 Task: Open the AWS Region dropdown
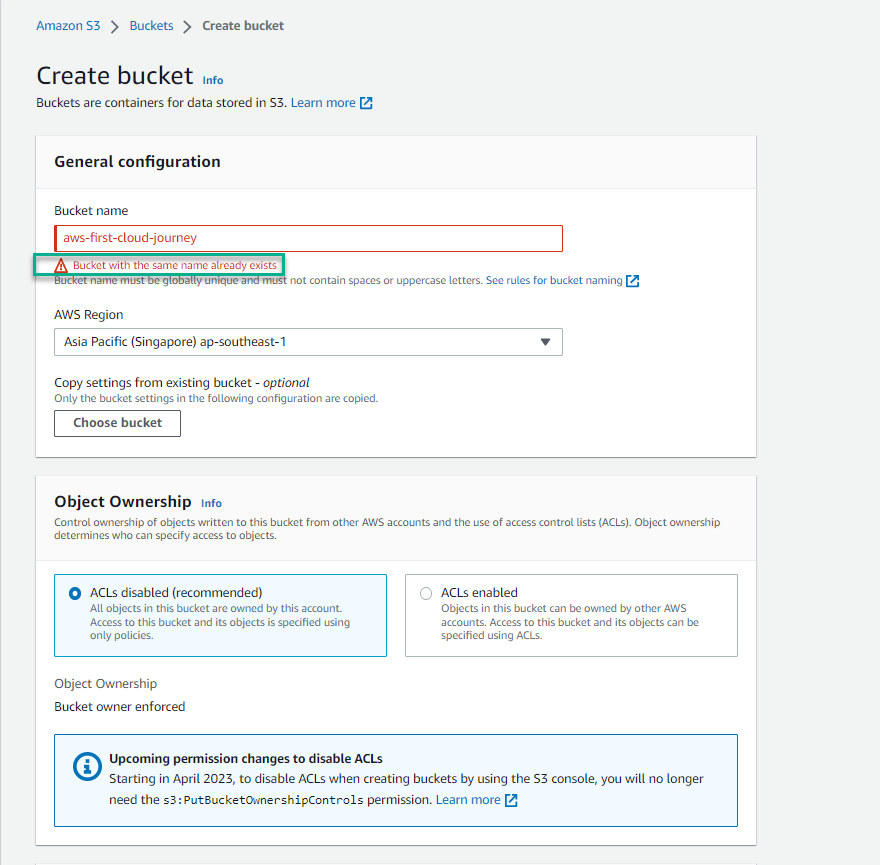[x=308, y=342]
